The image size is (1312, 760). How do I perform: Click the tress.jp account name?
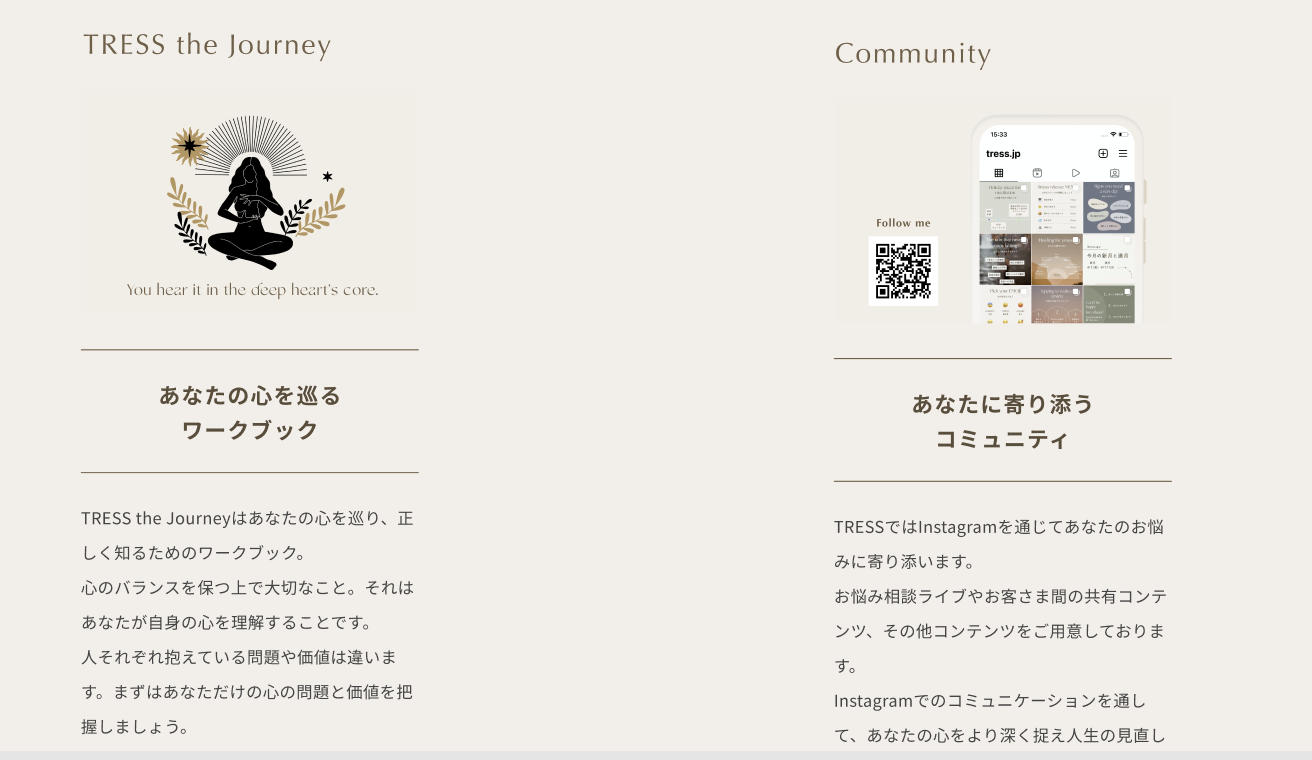point(1003,154)
